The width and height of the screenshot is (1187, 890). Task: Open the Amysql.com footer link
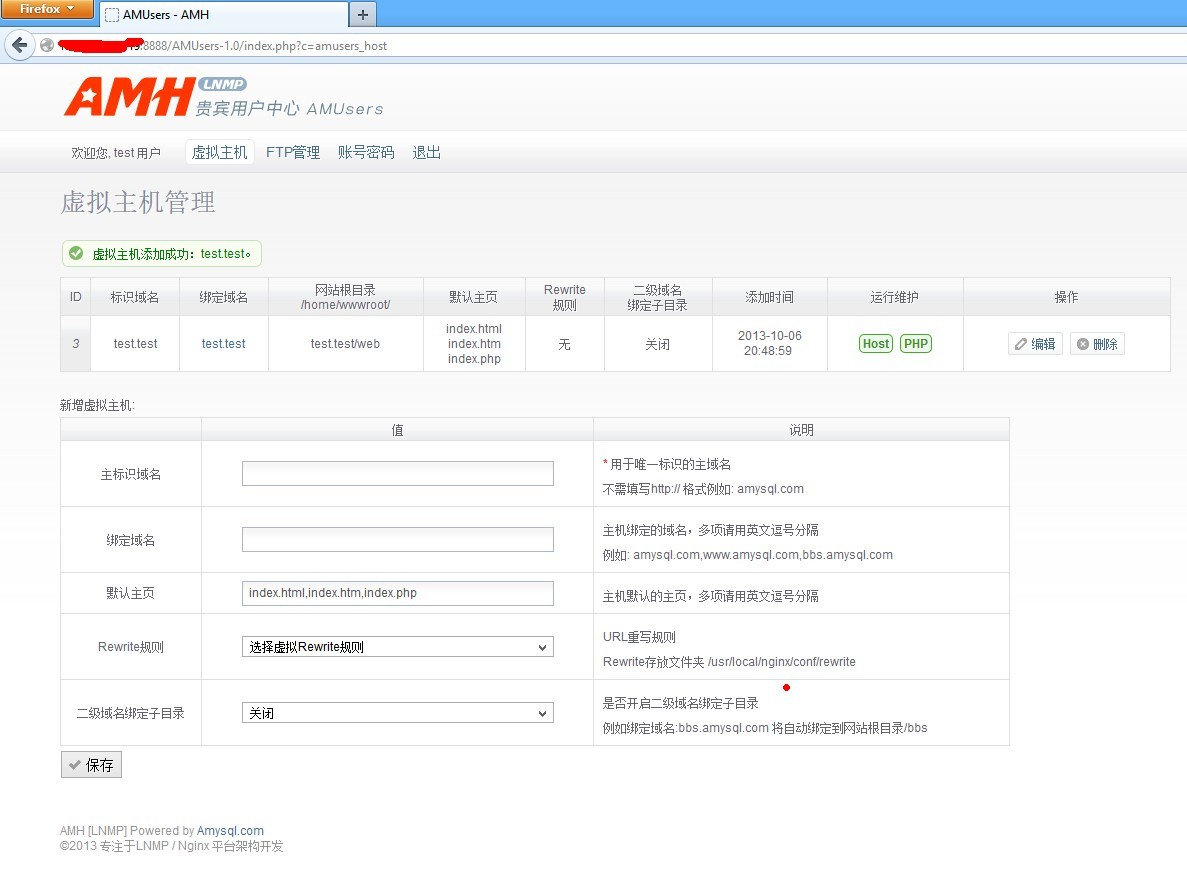click(230, 831)
